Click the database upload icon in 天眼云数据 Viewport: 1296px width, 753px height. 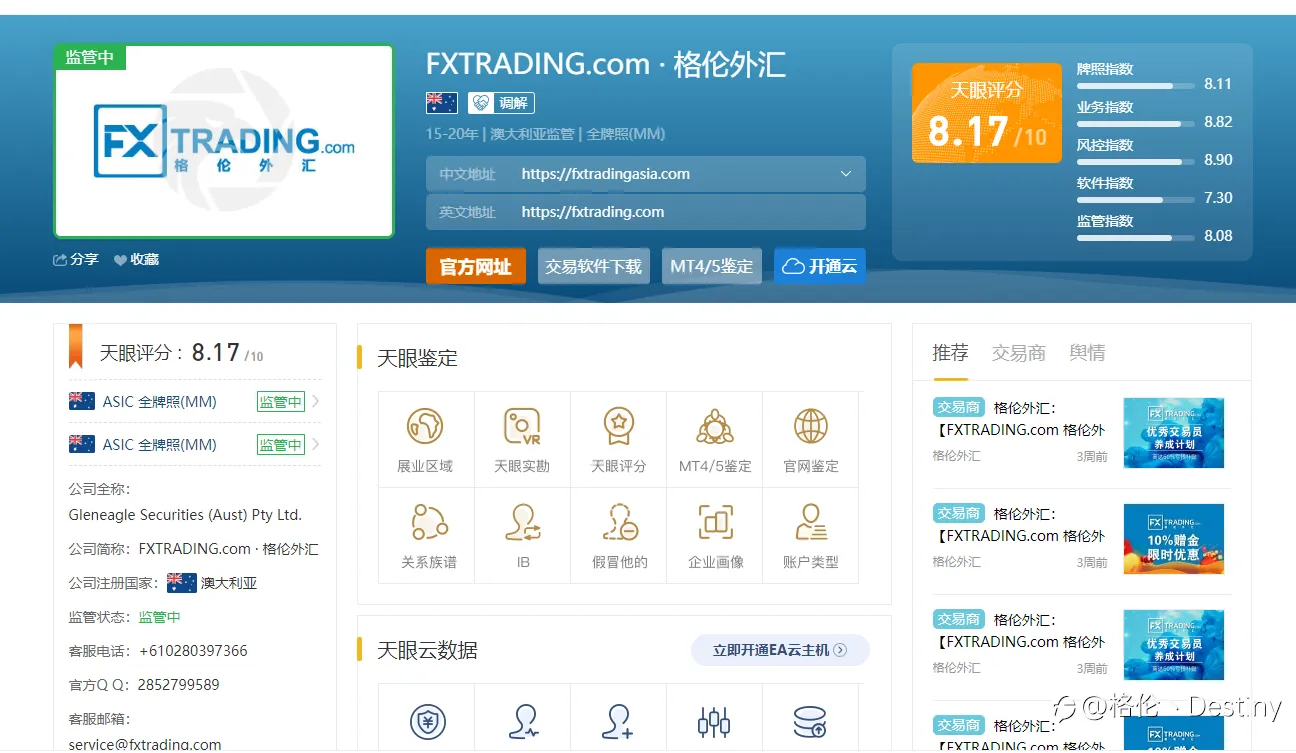(x=810, y=721)
